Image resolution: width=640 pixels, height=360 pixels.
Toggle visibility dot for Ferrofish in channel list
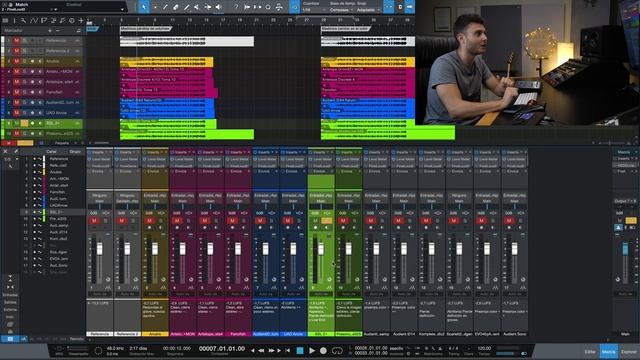35,192
